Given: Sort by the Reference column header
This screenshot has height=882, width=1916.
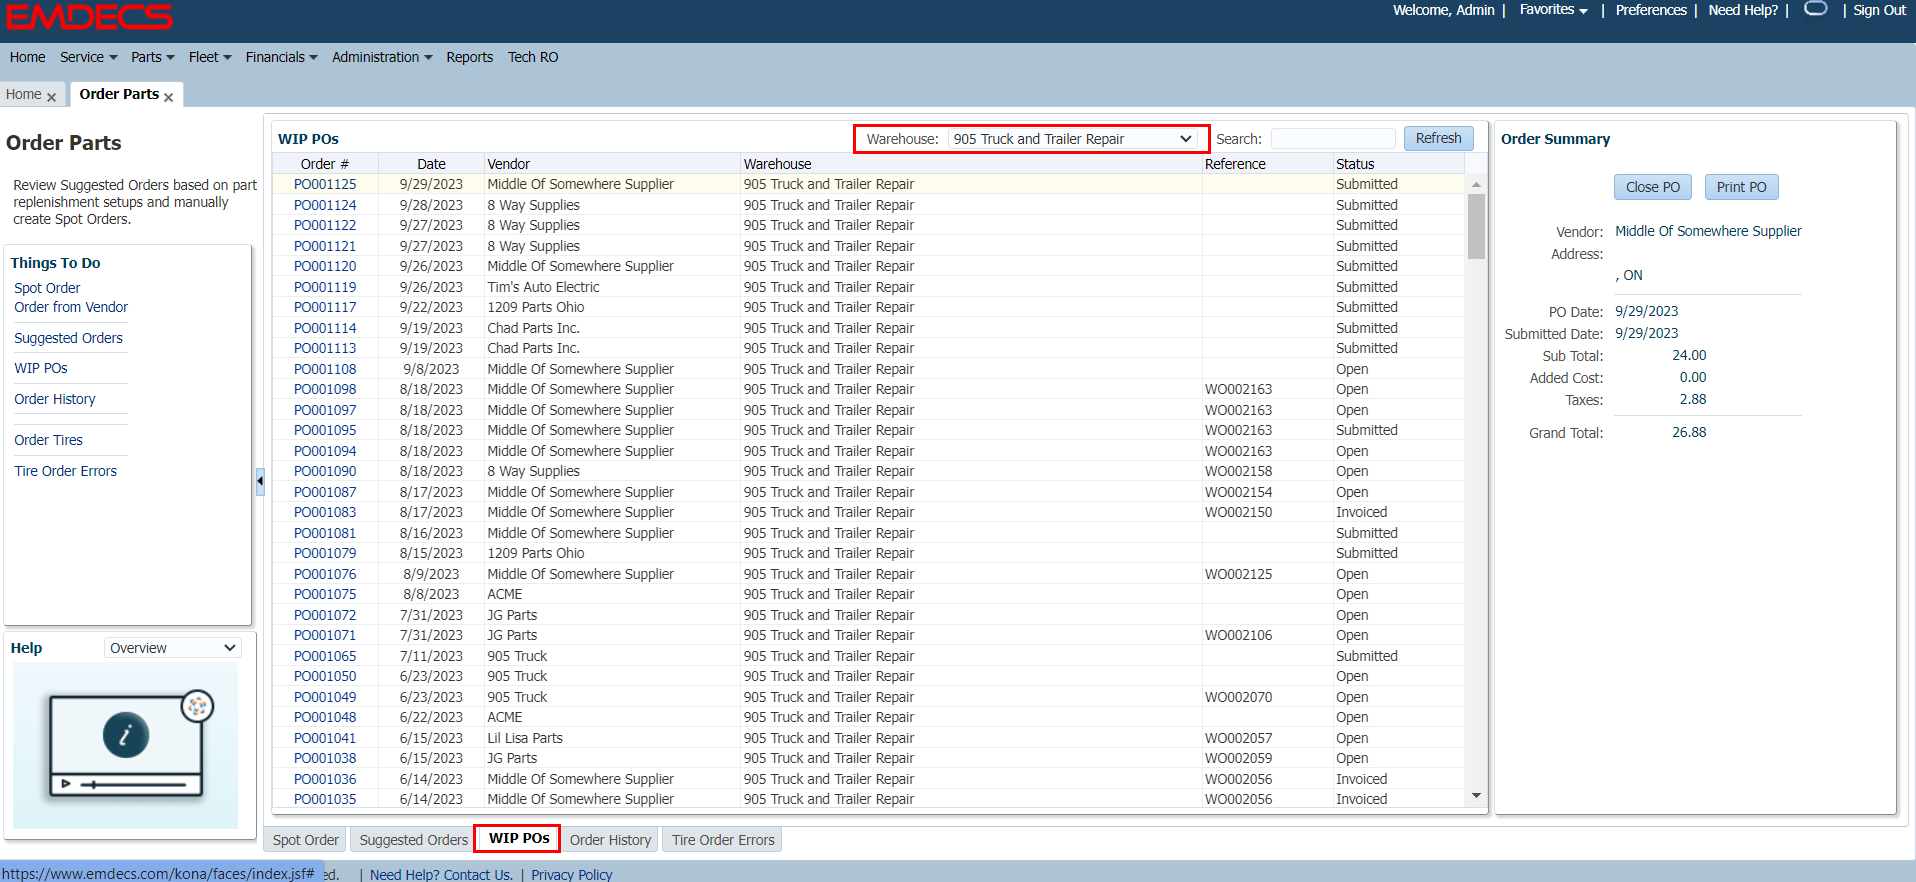Looking at the screenshot, I should (1267, 164).
